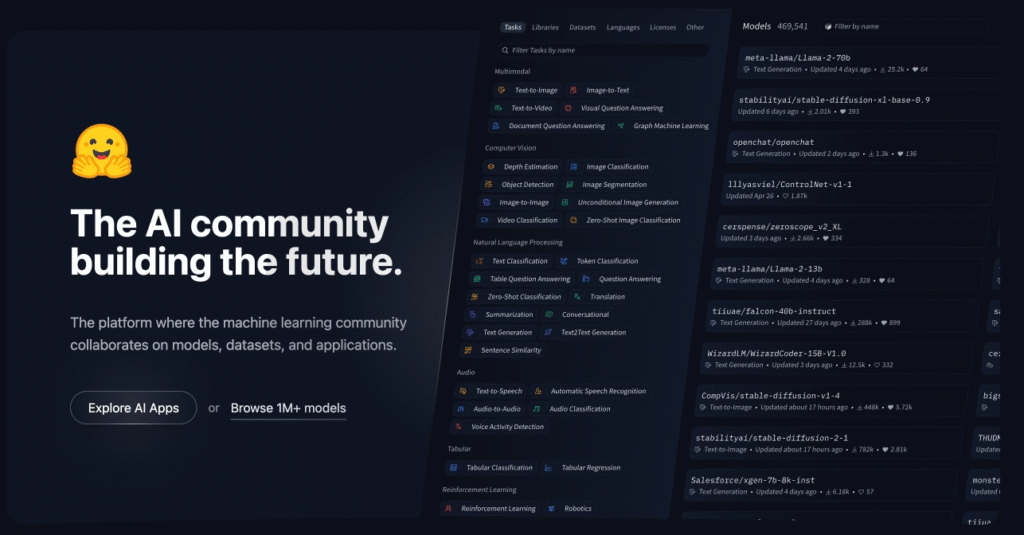
Task: Open the Datasets tab
Action: pyautogui.click(x=583, y=27)
